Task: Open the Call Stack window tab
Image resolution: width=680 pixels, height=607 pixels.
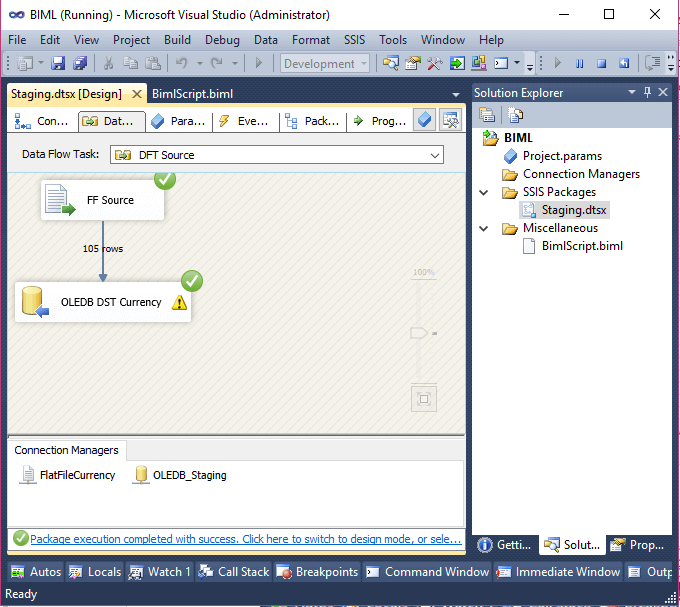Action: [233, 572]
